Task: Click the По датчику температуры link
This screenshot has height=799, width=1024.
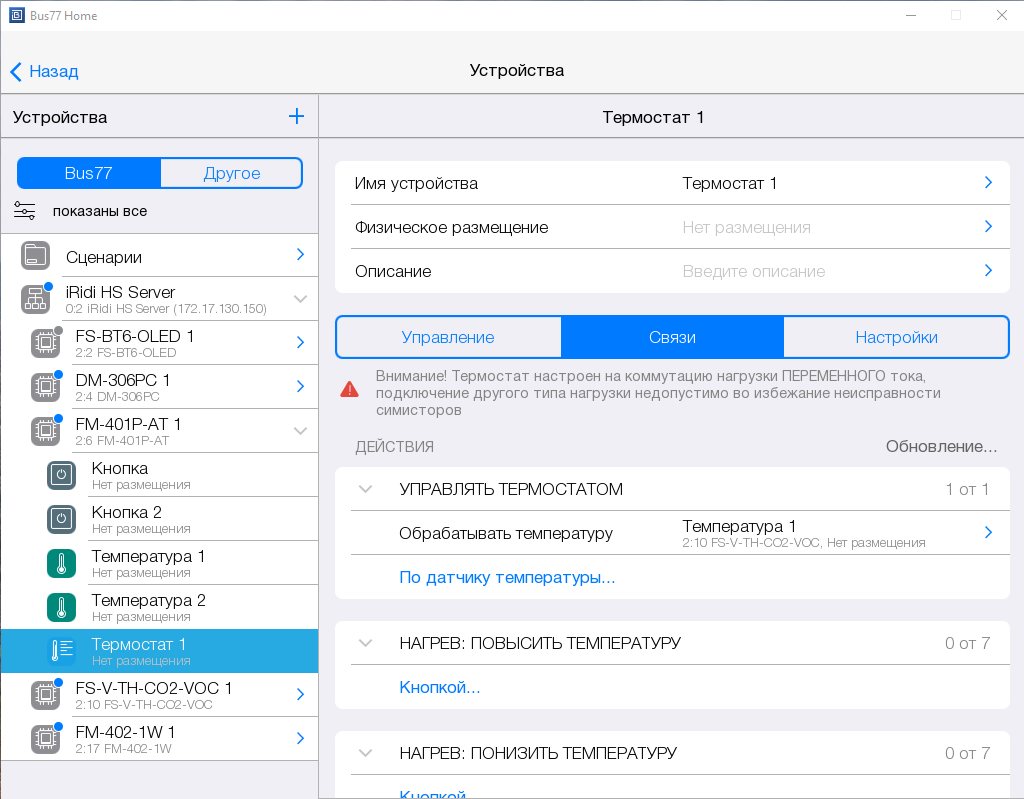Action: click(x=507, y=577)
